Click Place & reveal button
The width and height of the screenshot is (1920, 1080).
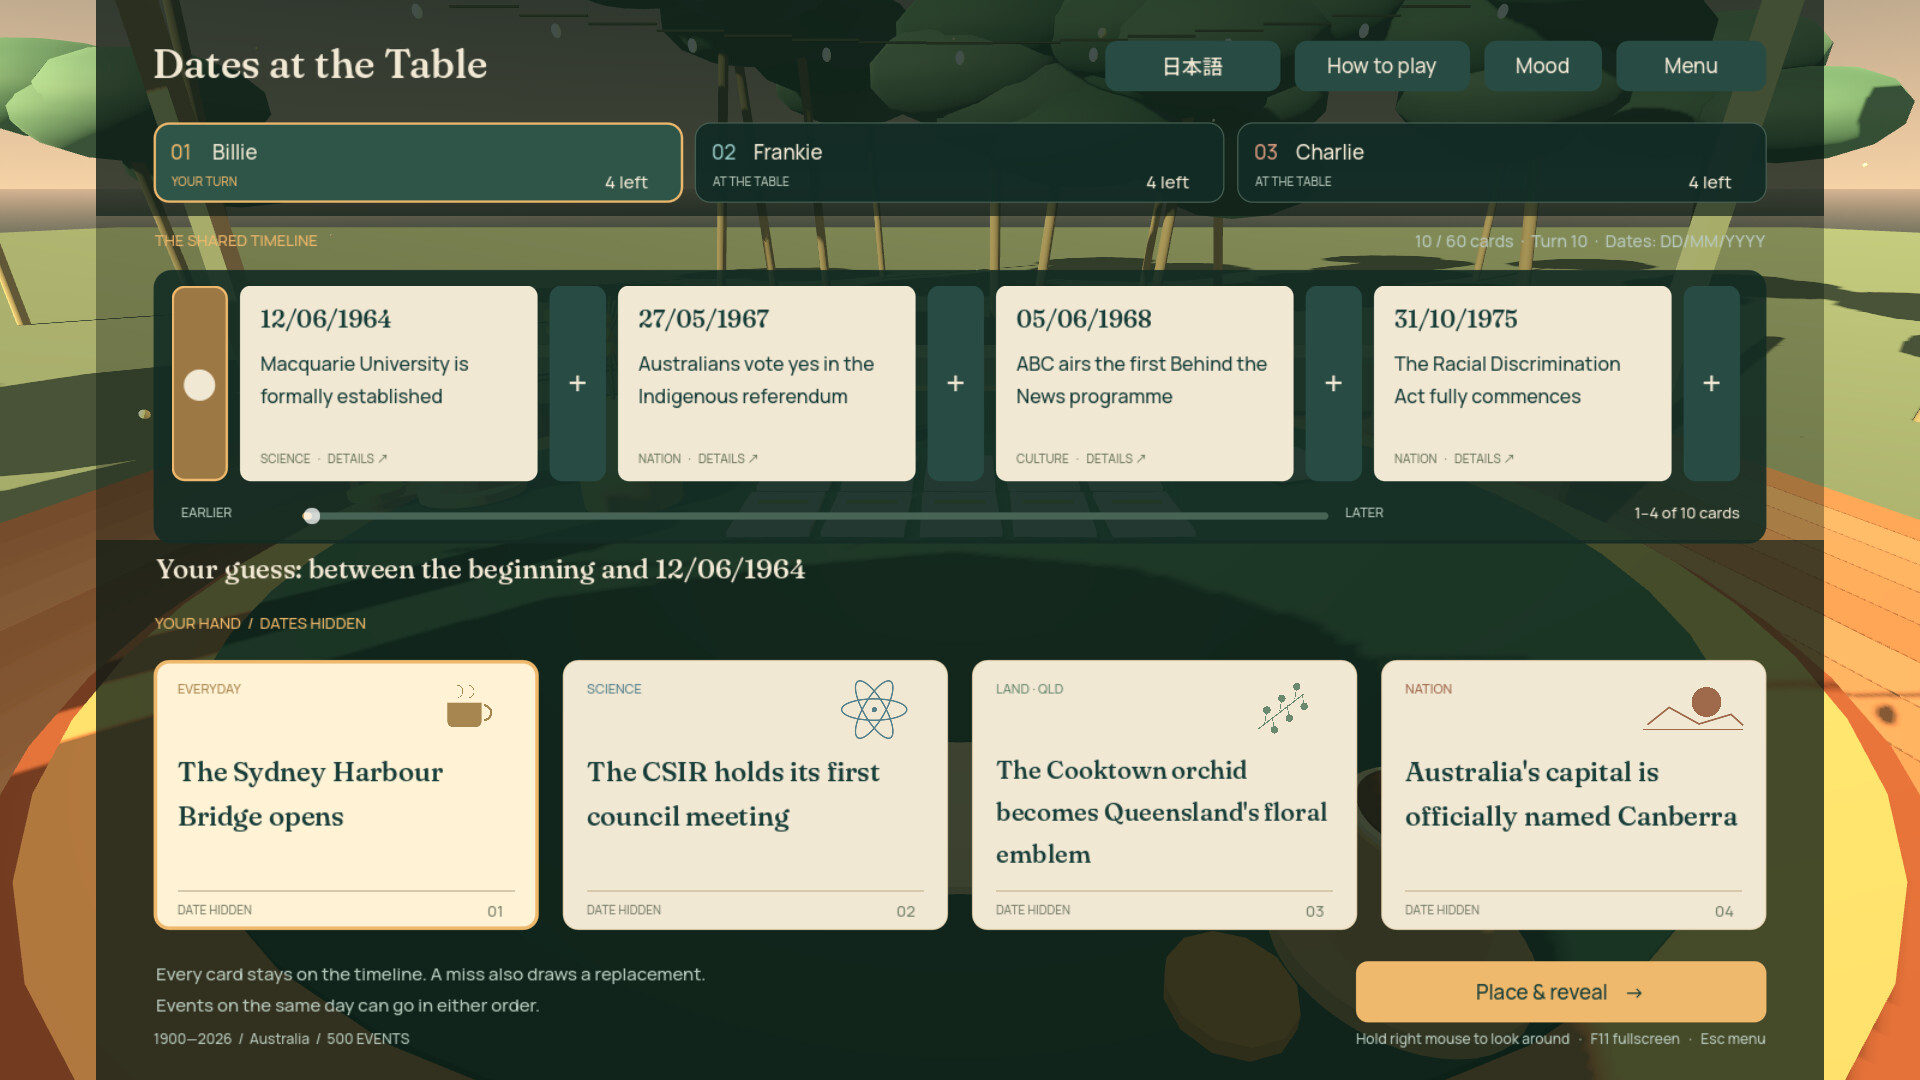1560,992
